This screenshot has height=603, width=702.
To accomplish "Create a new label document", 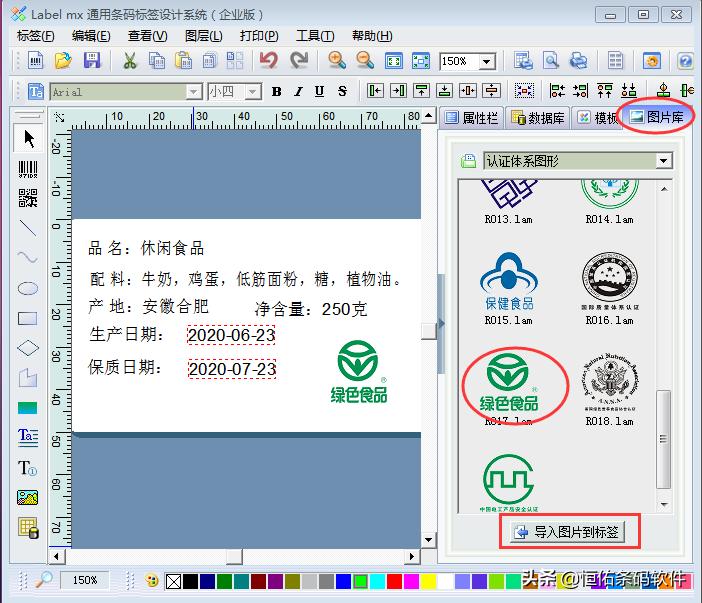I will point(35,60).
